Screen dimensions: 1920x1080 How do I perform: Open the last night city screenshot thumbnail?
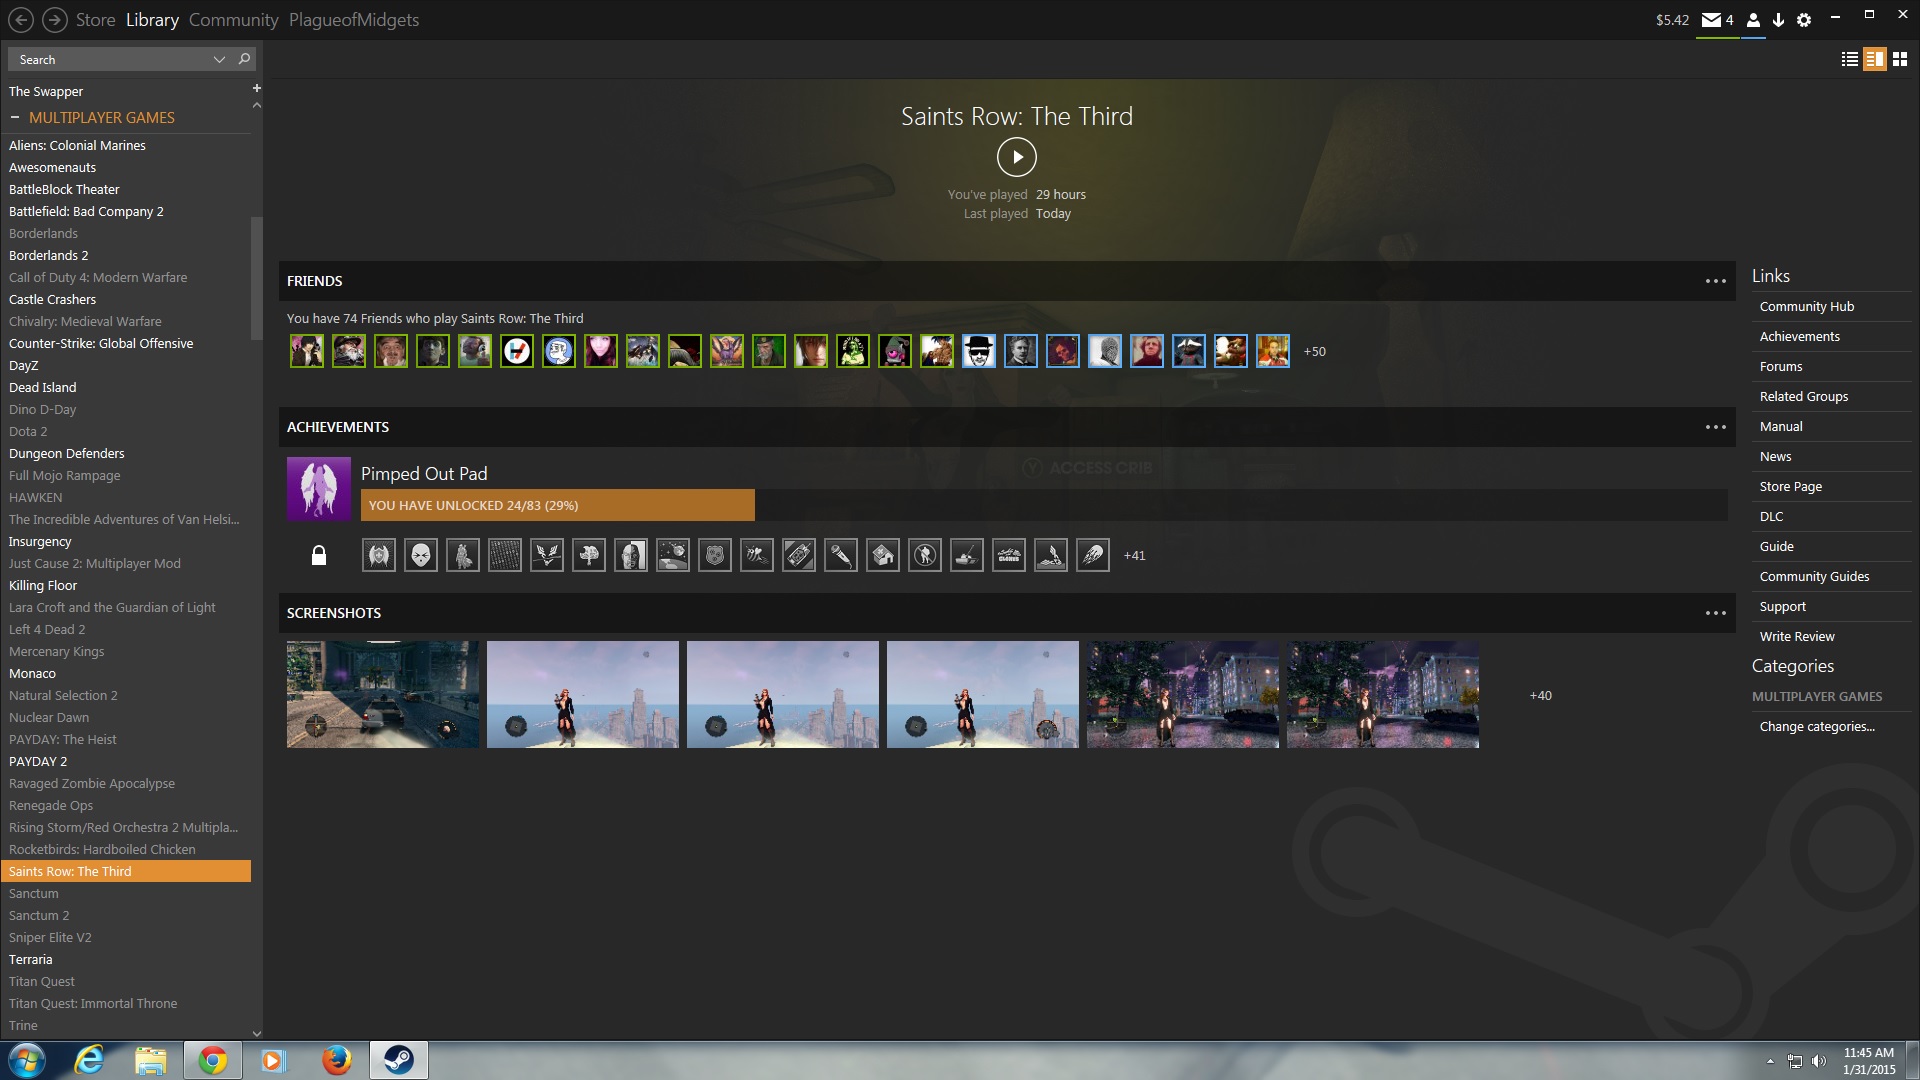click(x=1383, y=694)
